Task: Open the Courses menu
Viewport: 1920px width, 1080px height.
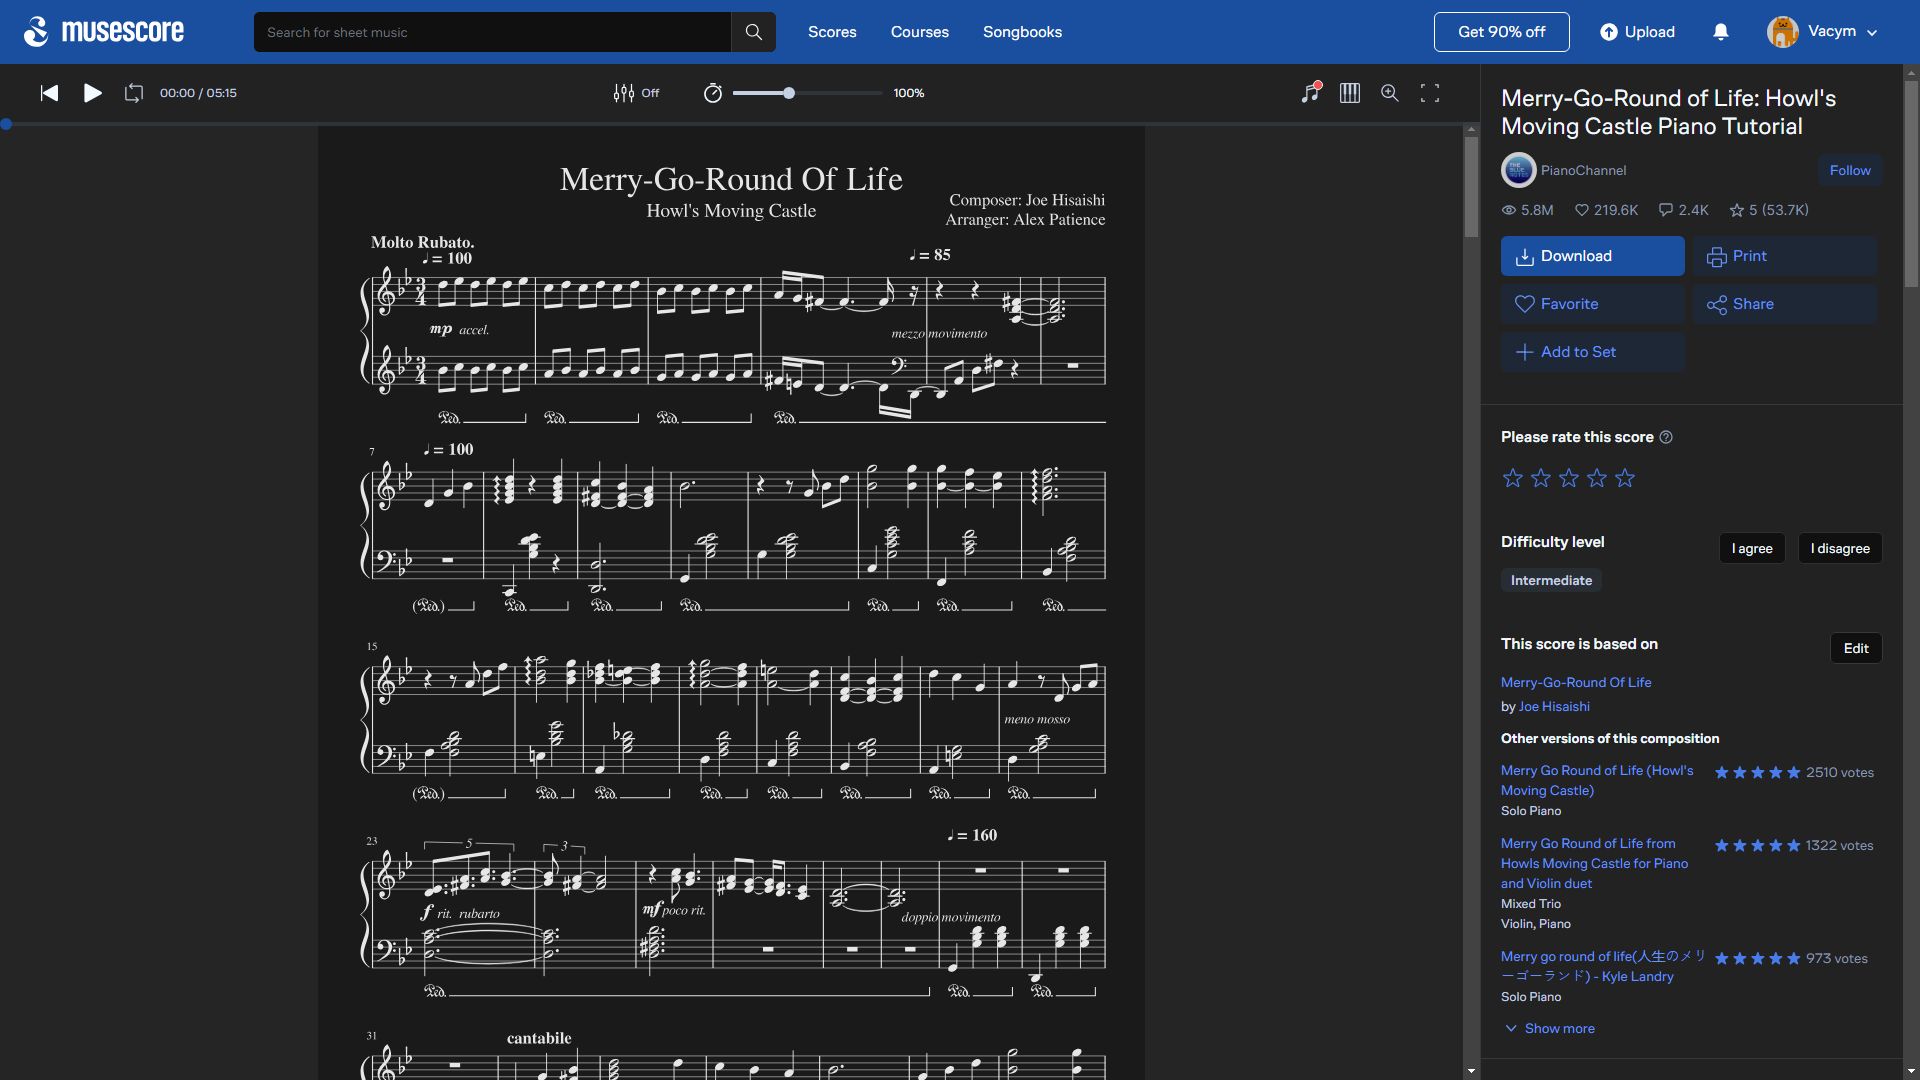Action: pyautogui.click(x=920, y=32)
